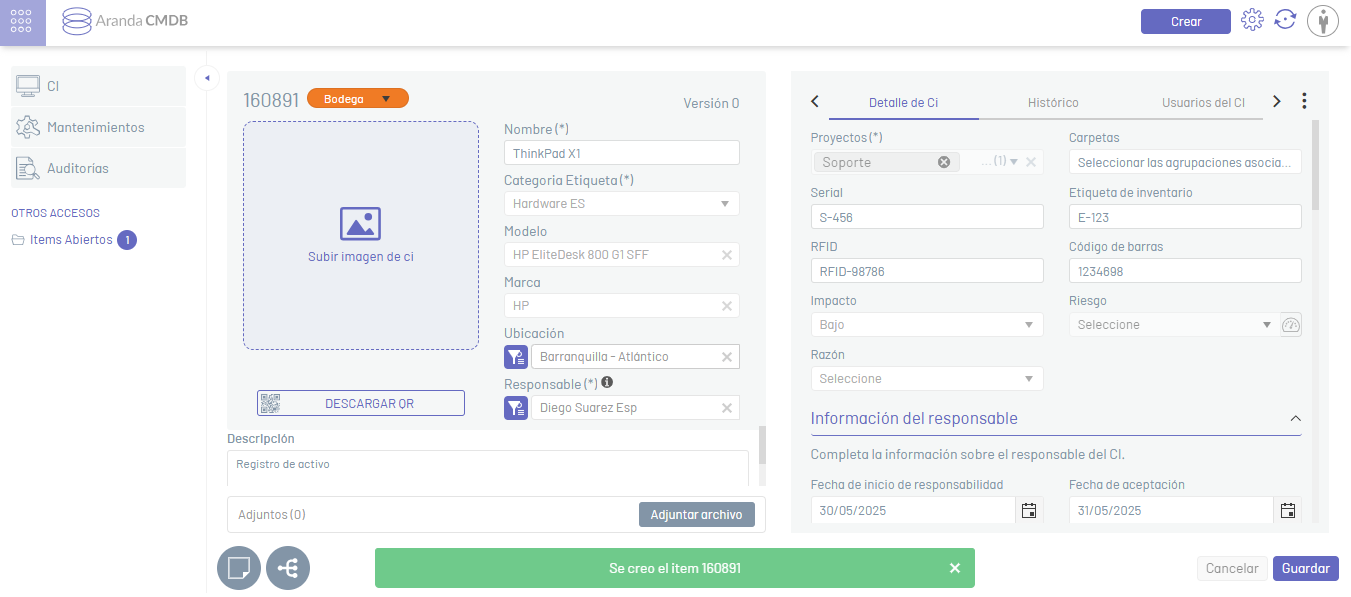Click the risk gauge icon
The height and width of the screenshot is (597, 1351).
[1291, 325]
